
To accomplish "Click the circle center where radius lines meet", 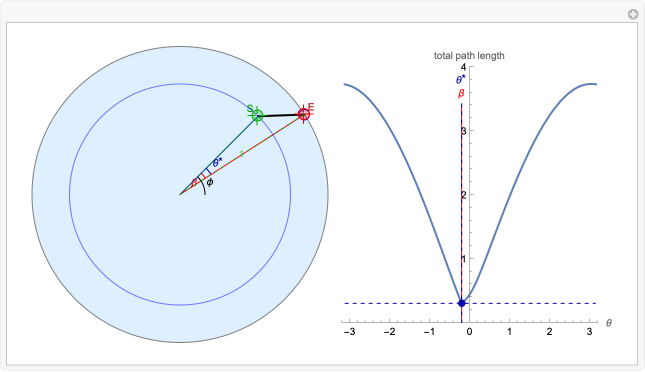I will pos(180,194).
